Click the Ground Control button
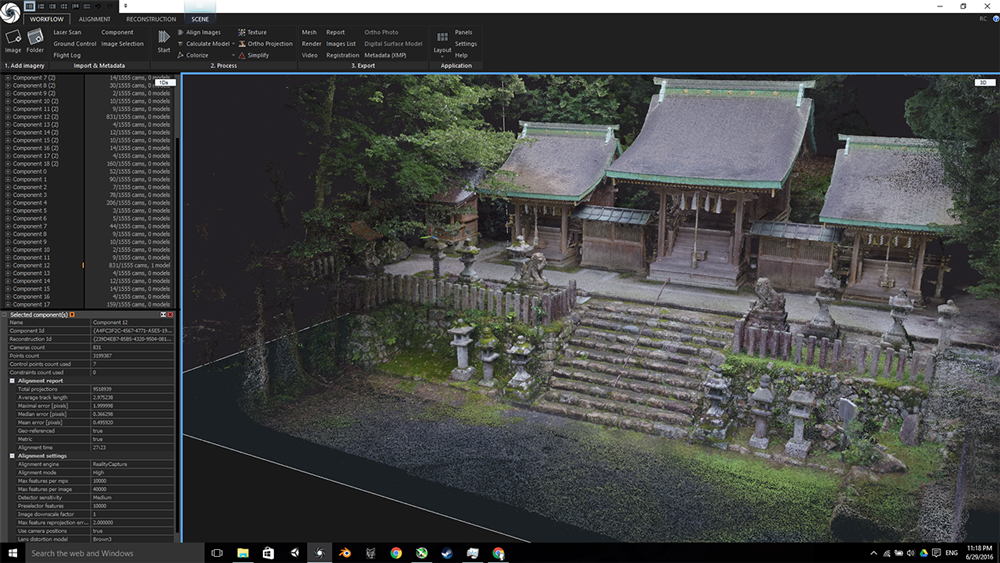 [75, 44]
